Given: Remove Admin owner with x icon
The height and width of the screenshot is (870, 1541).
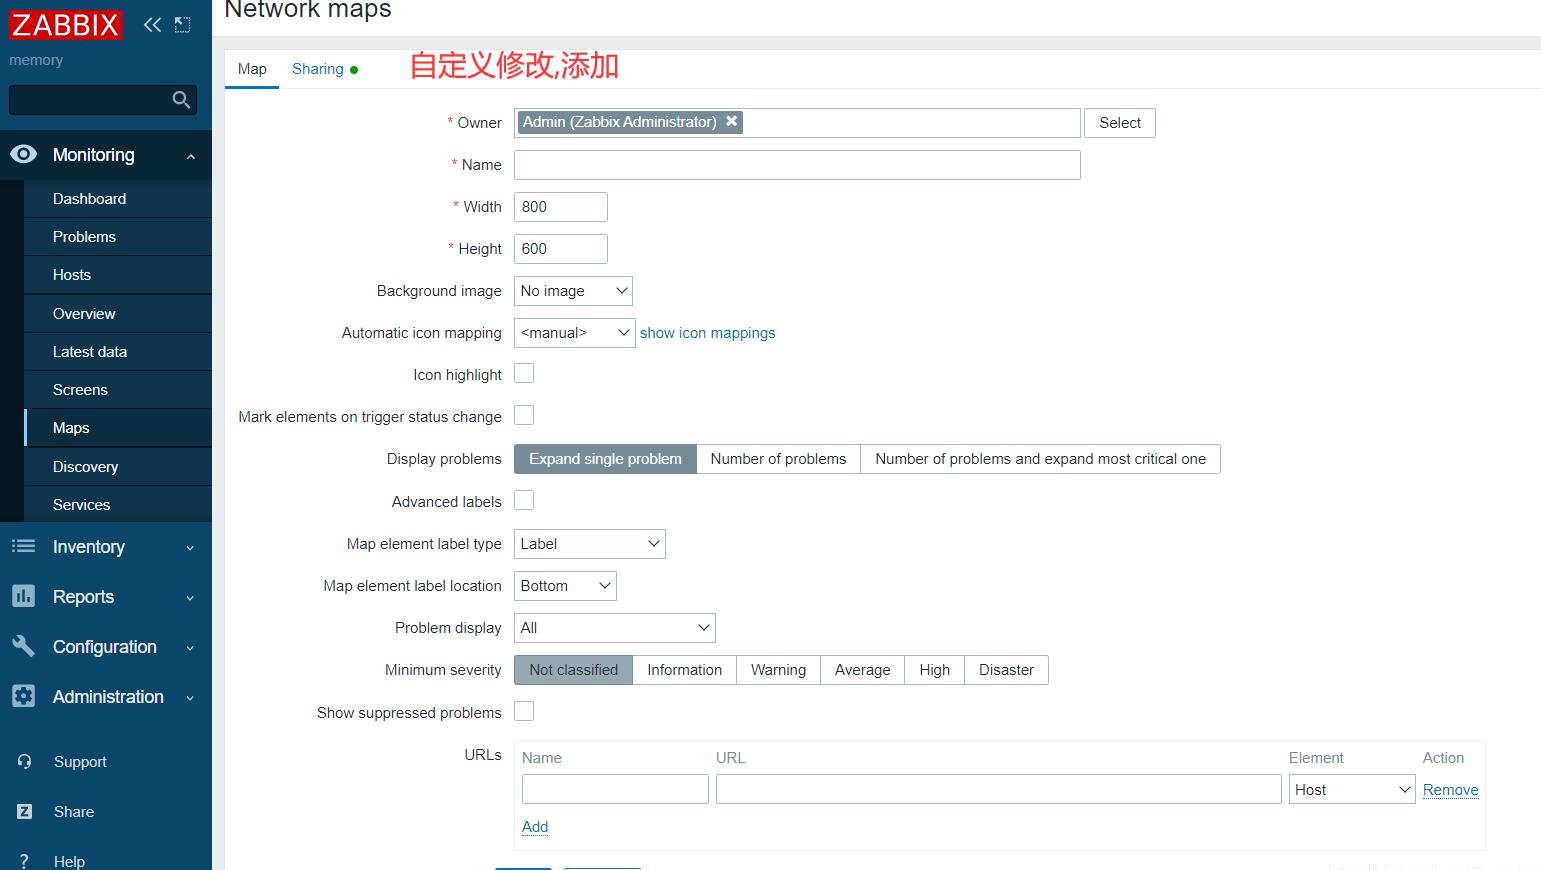Looking at the screenshot, I should click(x=732, y=121).
